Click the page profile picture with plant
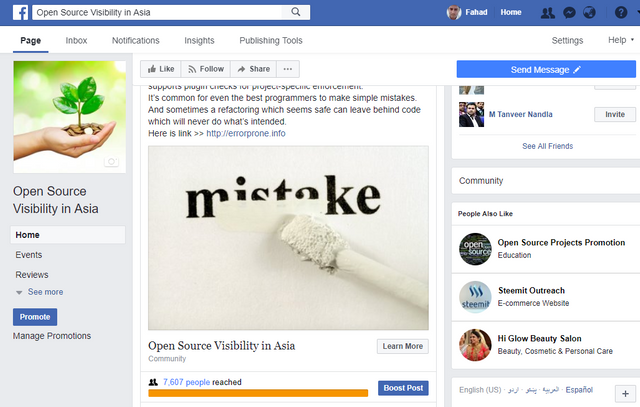Screen dimensions: 640x407 point(69,117)
